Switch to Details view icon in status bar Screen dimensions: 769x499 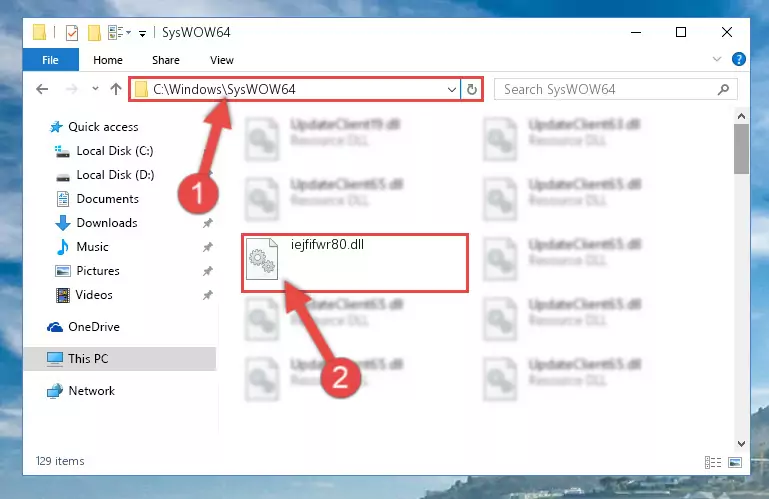pyautogui.click(x=713, y=462)
